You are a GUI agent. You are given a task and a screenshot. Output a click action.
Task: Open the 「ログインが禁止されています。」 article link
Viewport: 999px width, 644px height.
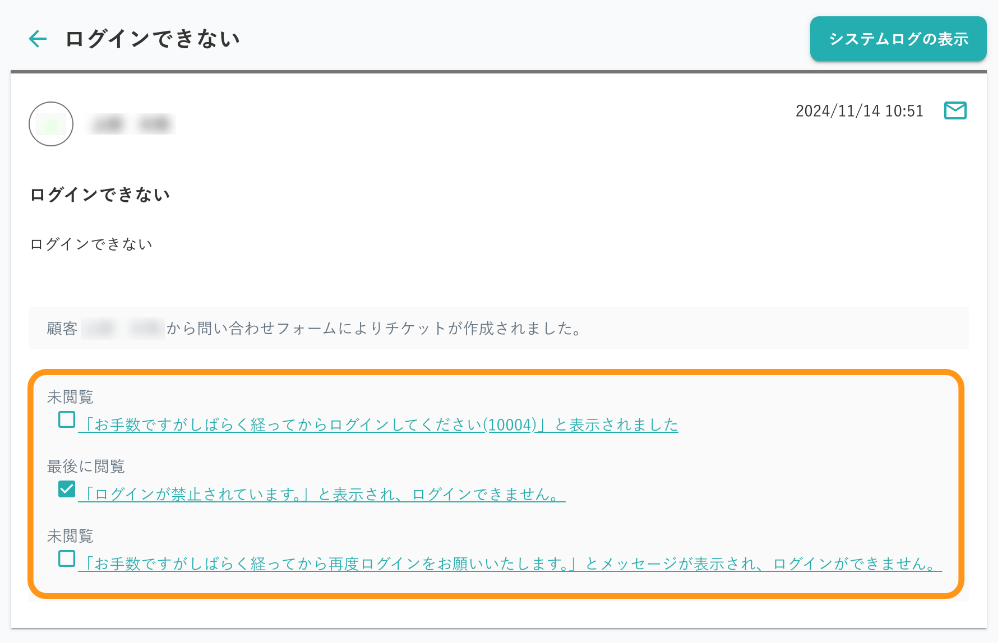321,494
